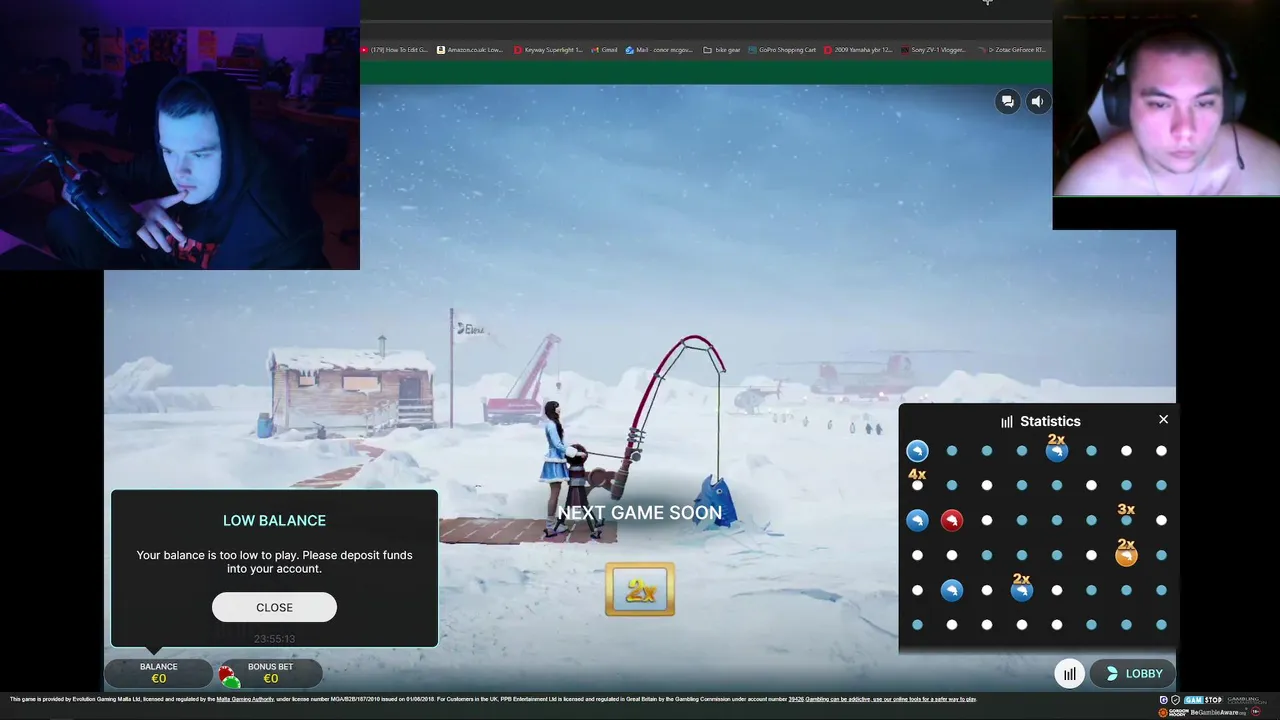Image resolution: width=1280 pixels, height=720 pixels.
Task: Click the 4x multiplier result dot
Action: click(917, 485)
